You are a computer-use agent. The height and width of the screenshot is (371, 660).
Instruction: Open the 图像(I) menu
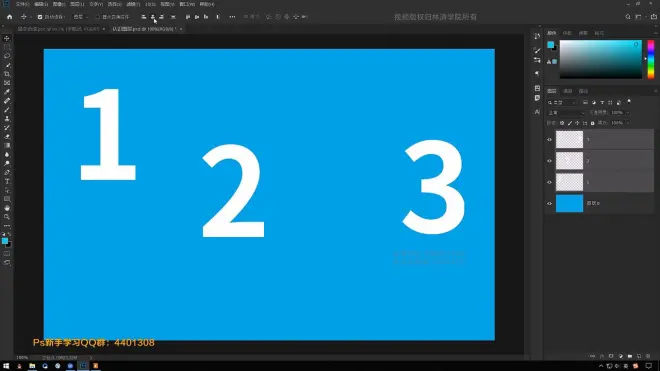click(59, 4)
